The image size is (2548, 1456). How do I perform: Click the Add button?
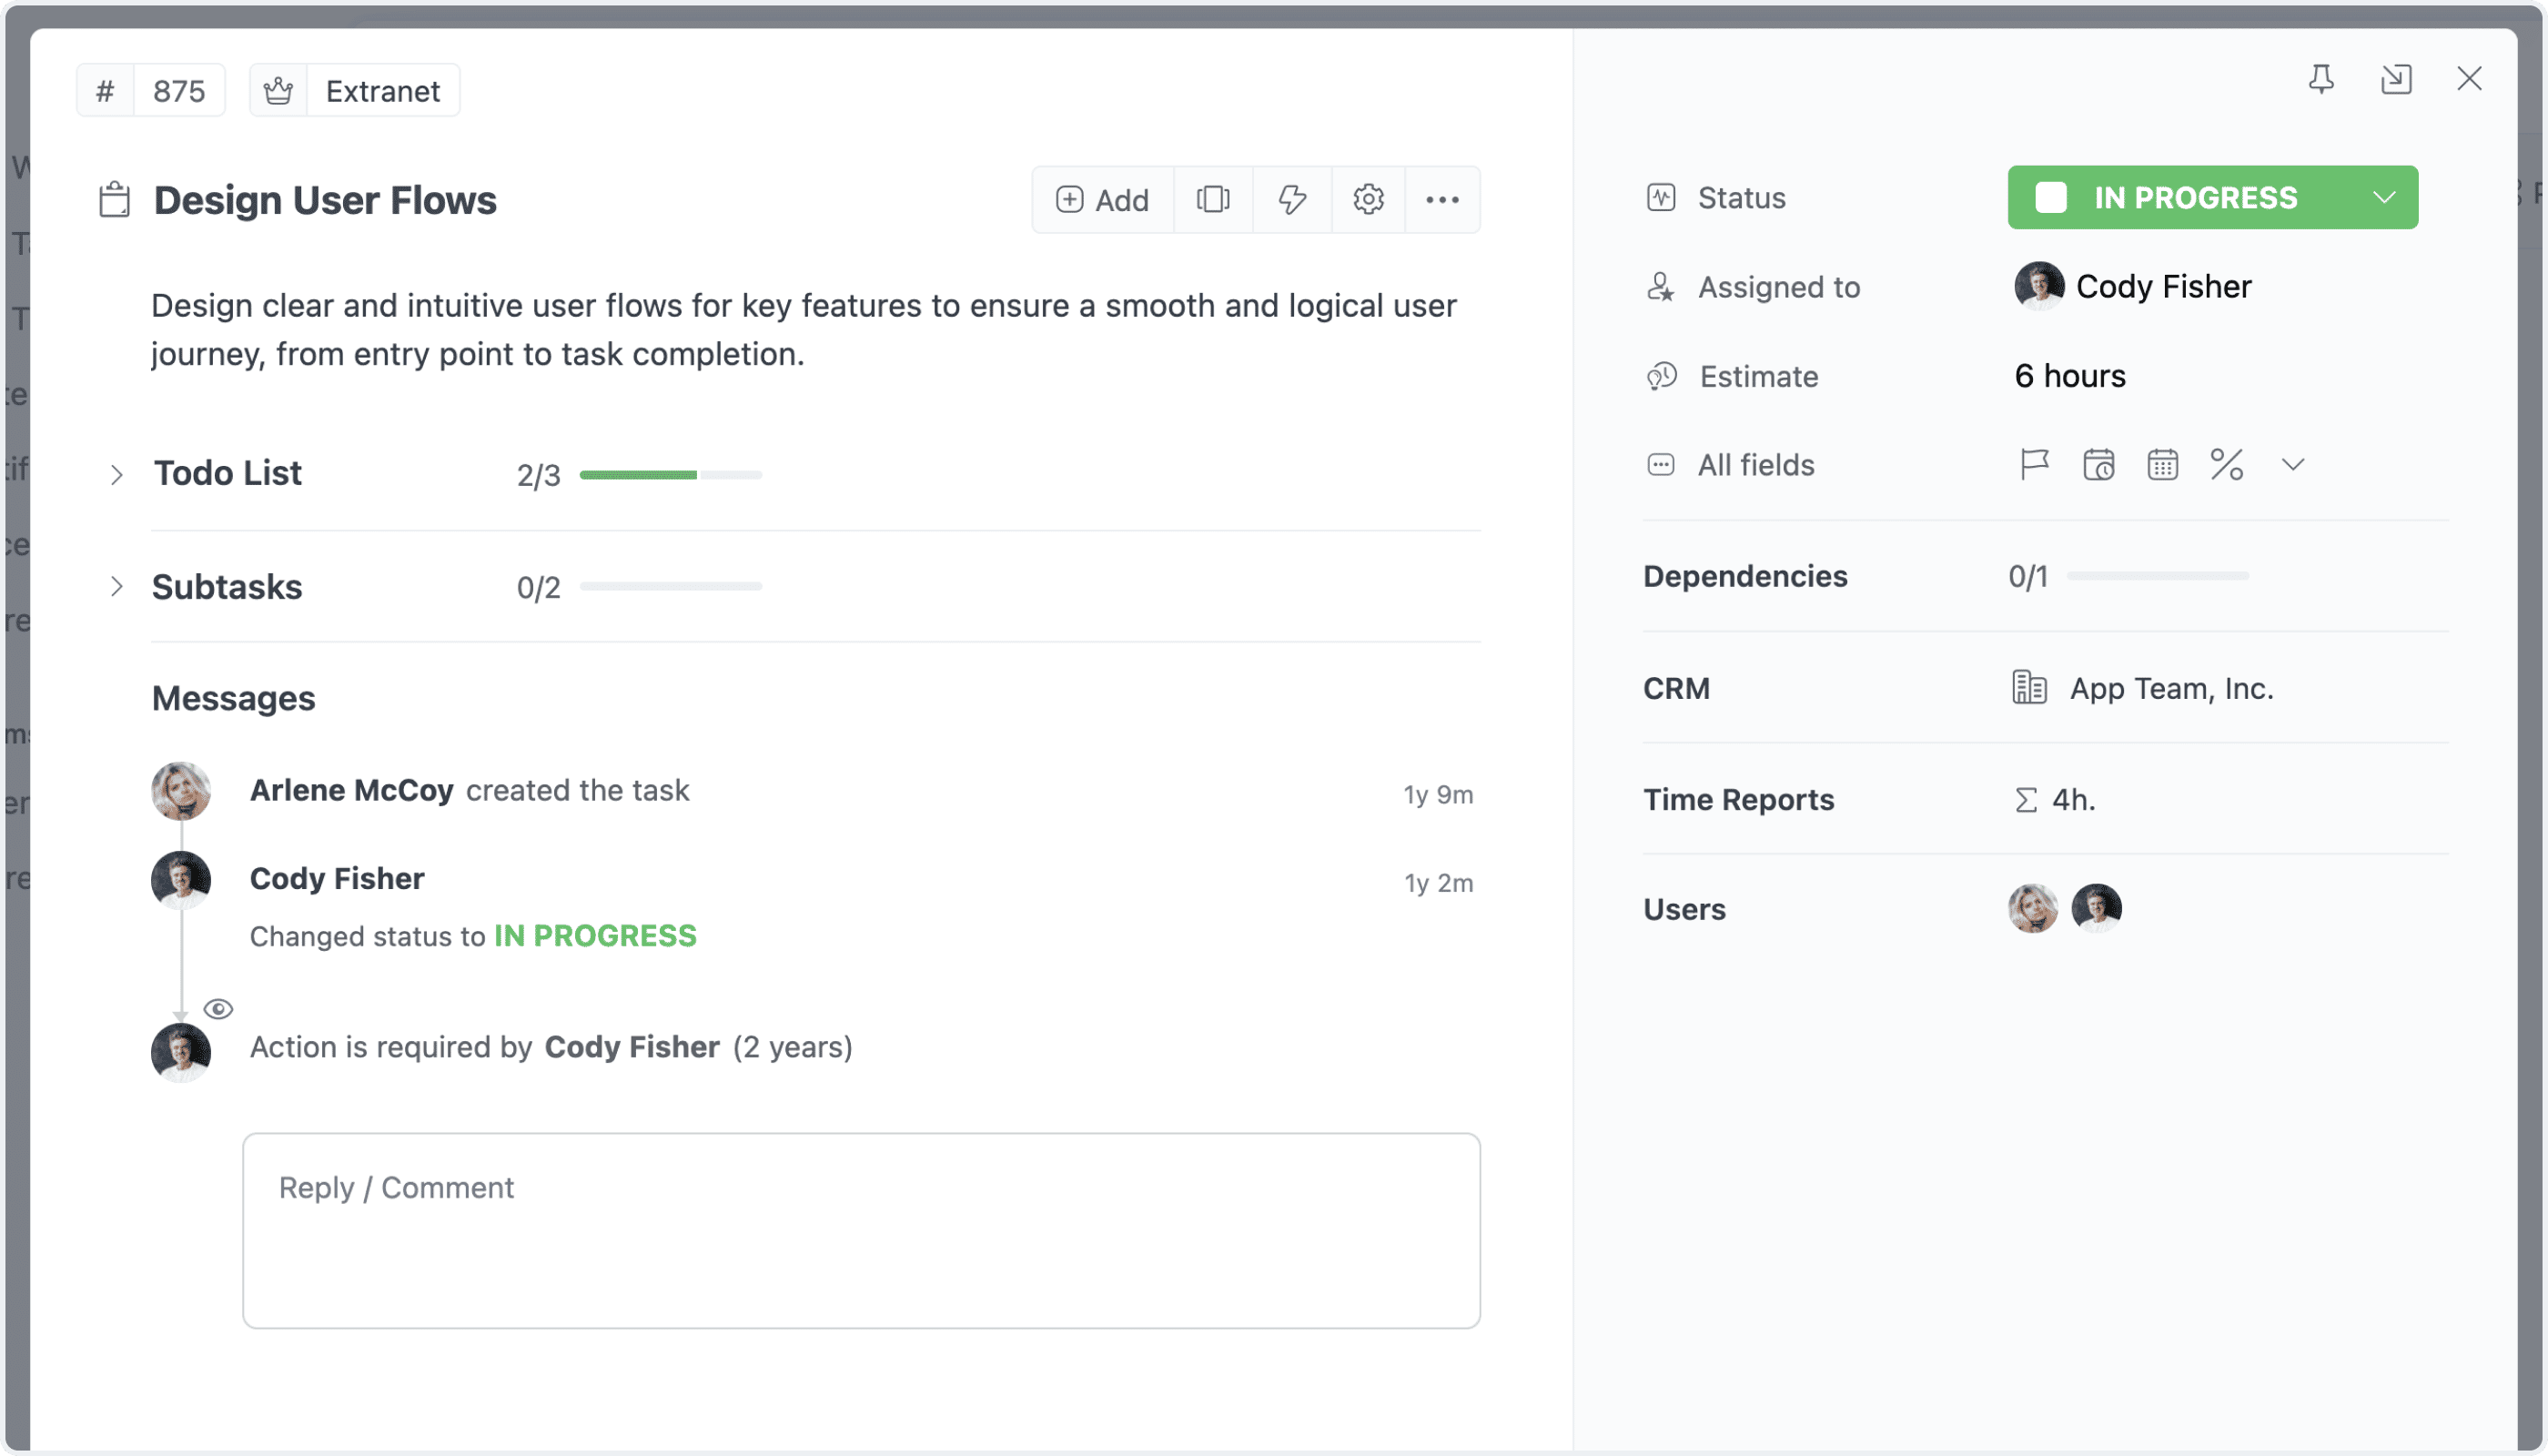[x=1102, y=200]
